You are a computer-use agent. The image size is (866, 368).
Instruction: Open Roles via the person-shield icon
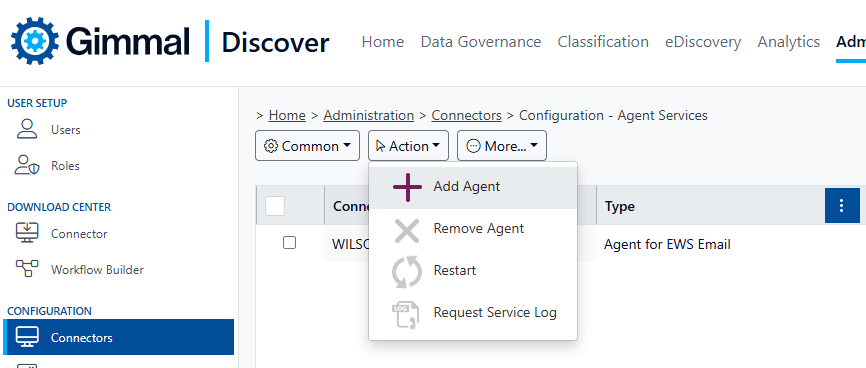[x=27, y=165]
